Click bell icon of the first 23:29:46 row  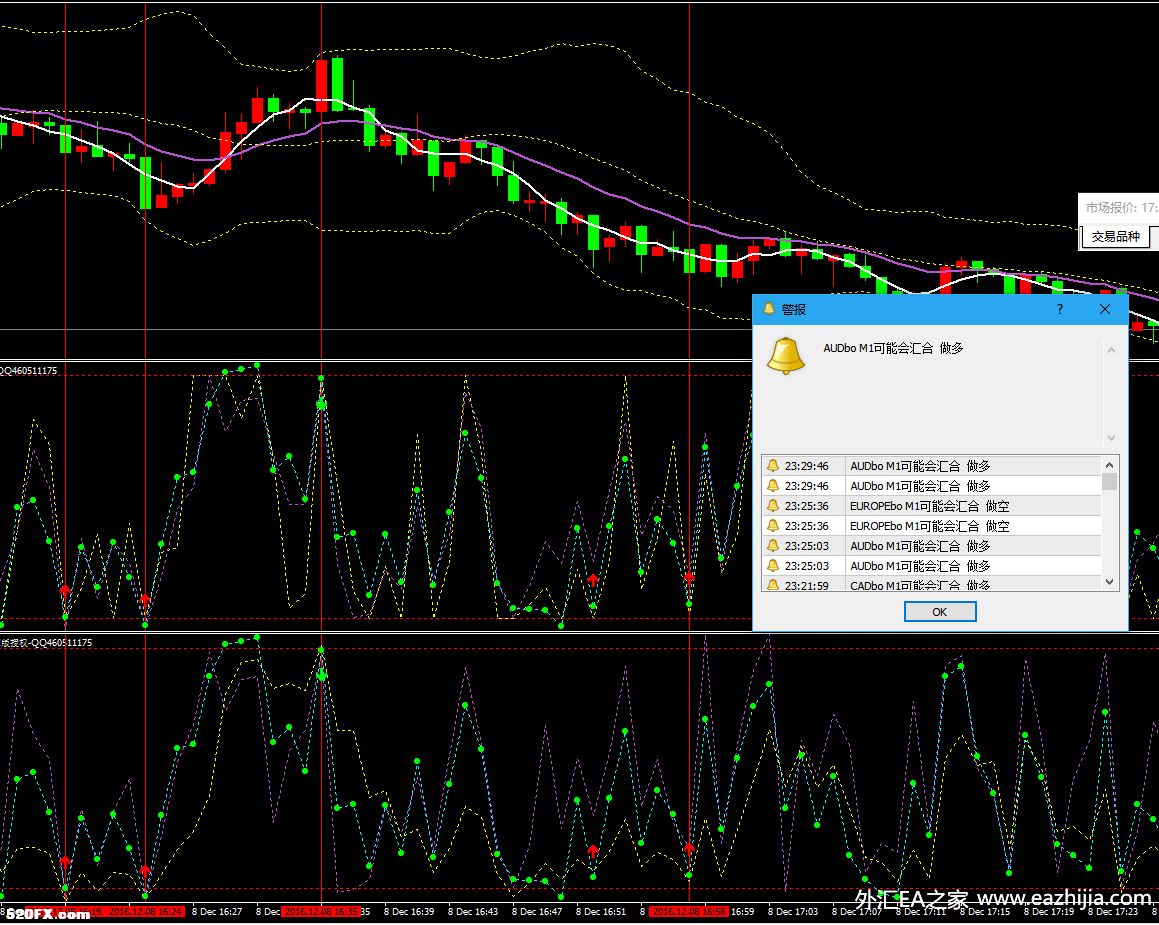coord(773,466)
